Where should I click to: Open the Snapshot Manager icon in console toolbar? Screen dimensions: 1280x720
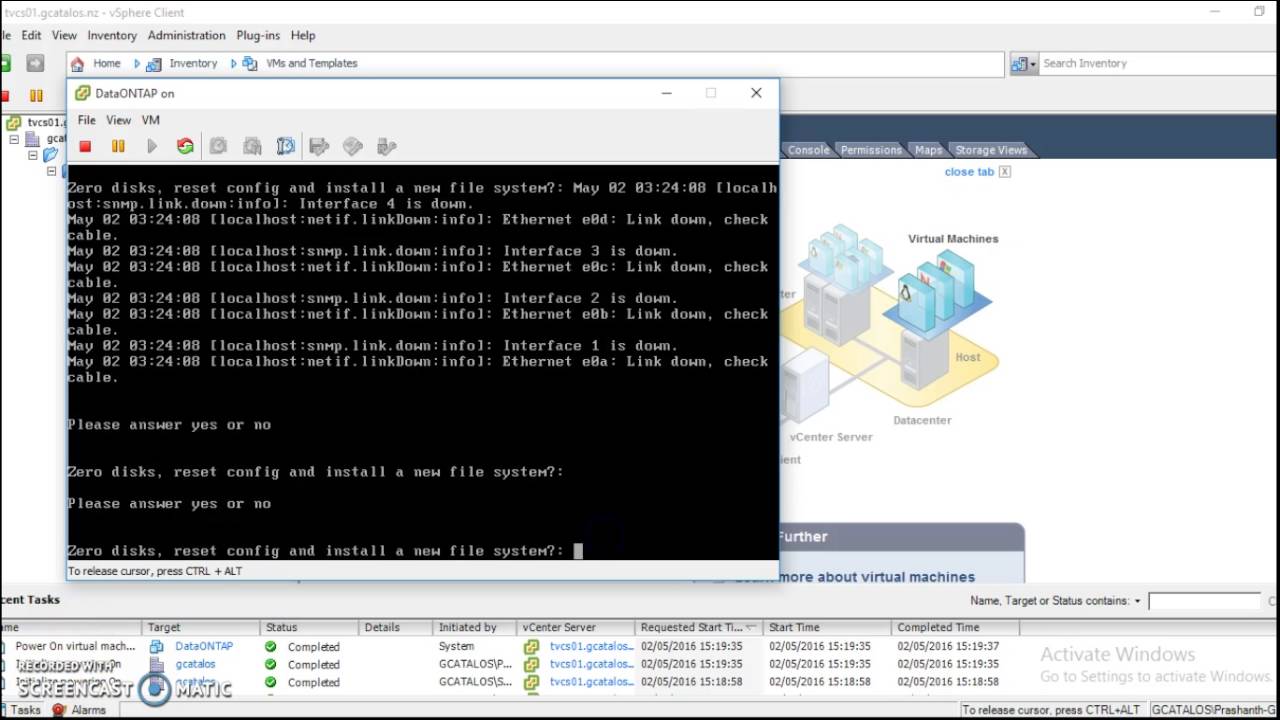point(285,147)
